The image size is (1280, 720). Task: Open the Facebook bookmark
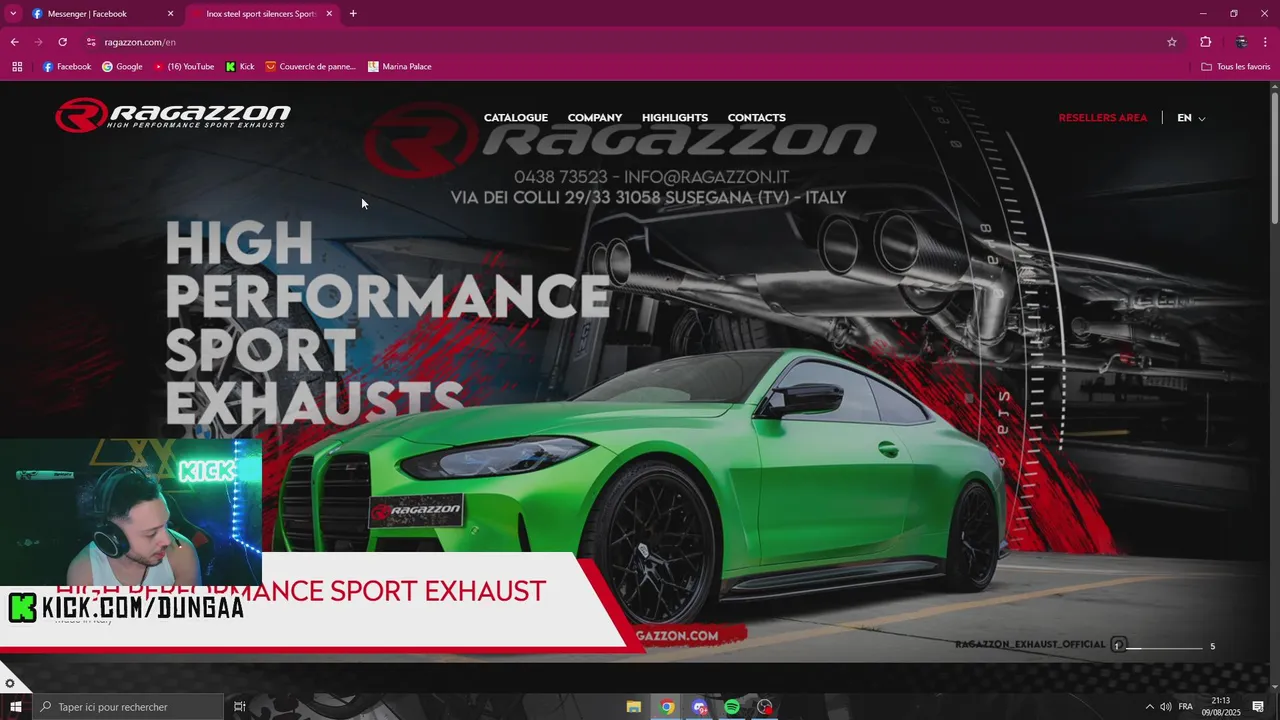[x=67, y=67]
